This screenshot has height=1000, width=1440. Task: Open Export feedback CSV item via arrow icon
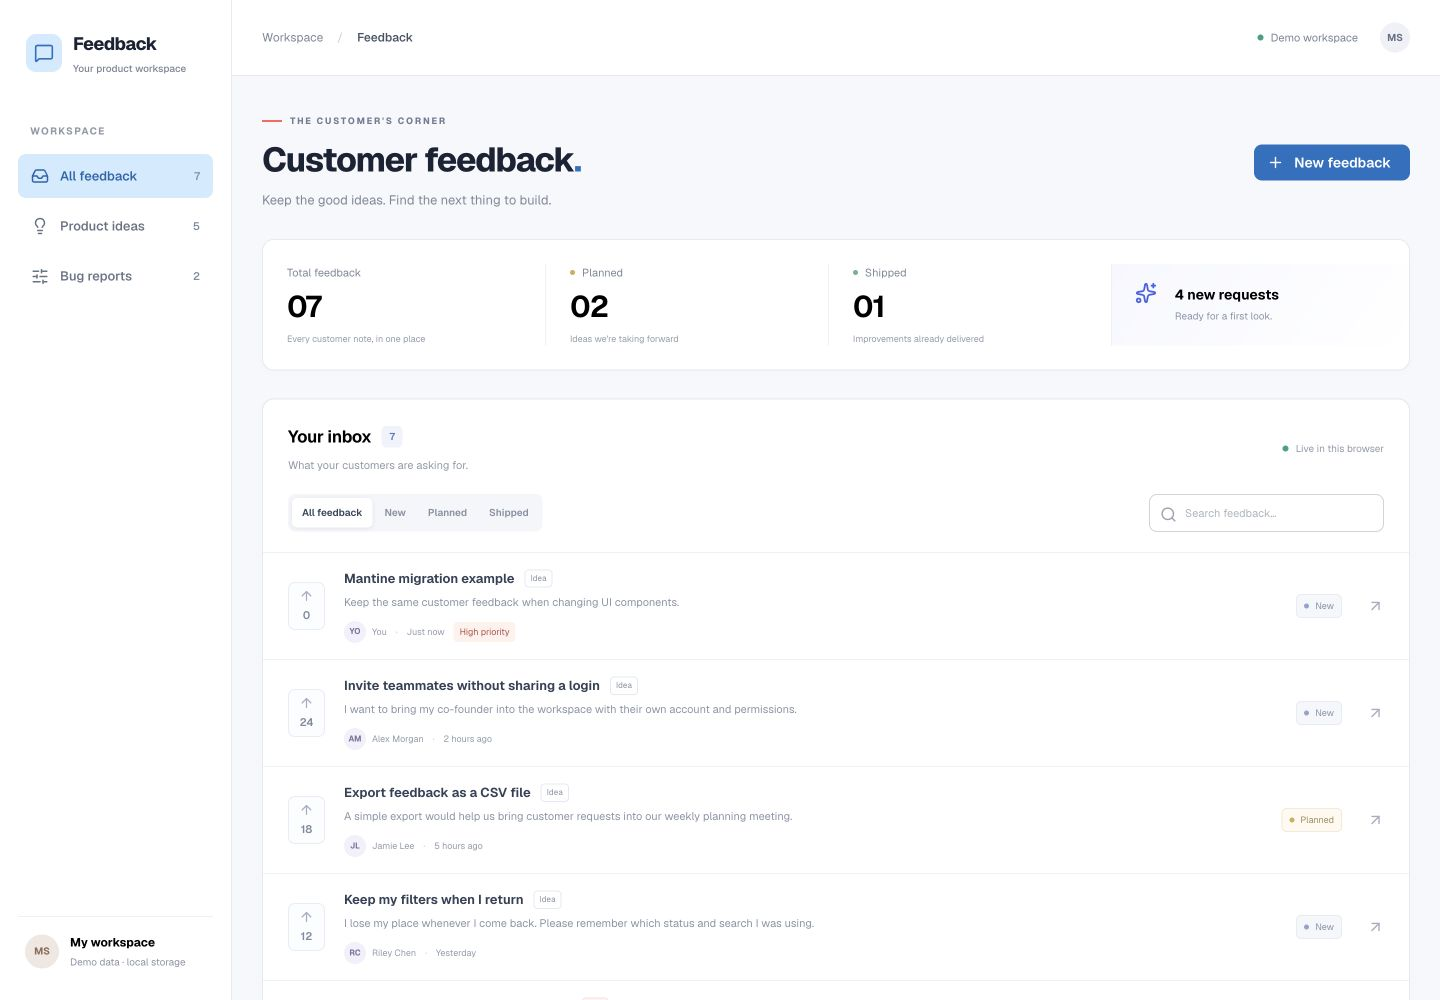(x=1375, y=820)
